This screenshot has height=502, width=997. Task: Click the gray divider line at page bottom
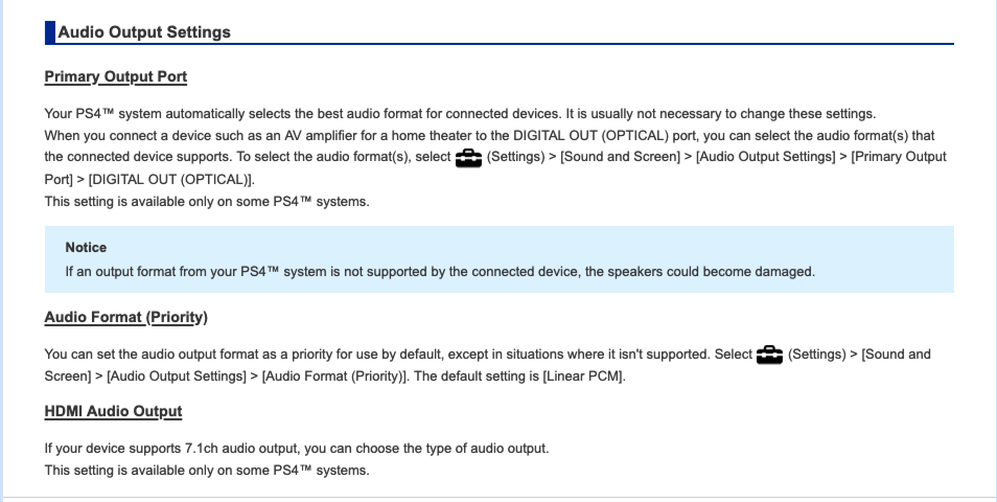(498, 496)
